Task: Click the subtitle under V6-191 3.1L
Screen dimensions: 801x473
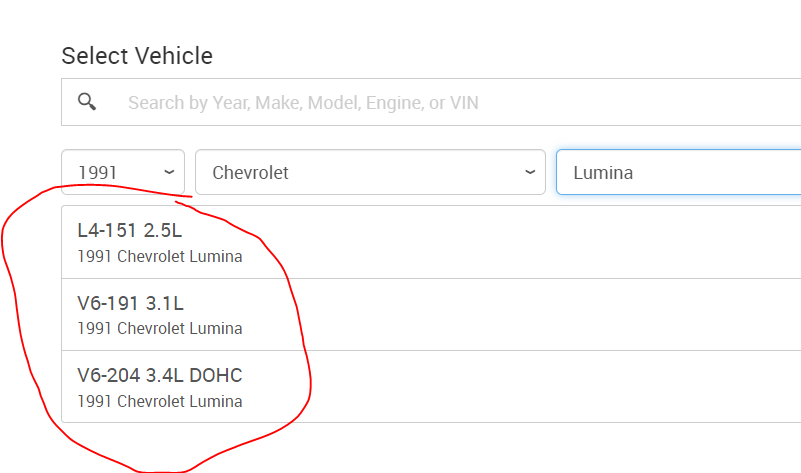Action: coord(160,328)
